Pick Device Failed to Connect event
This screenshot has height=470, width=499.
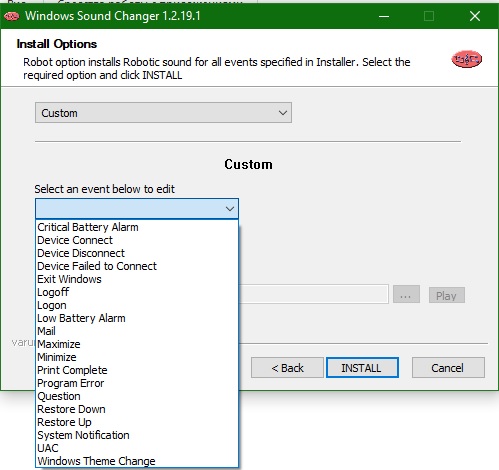(137, 266)
